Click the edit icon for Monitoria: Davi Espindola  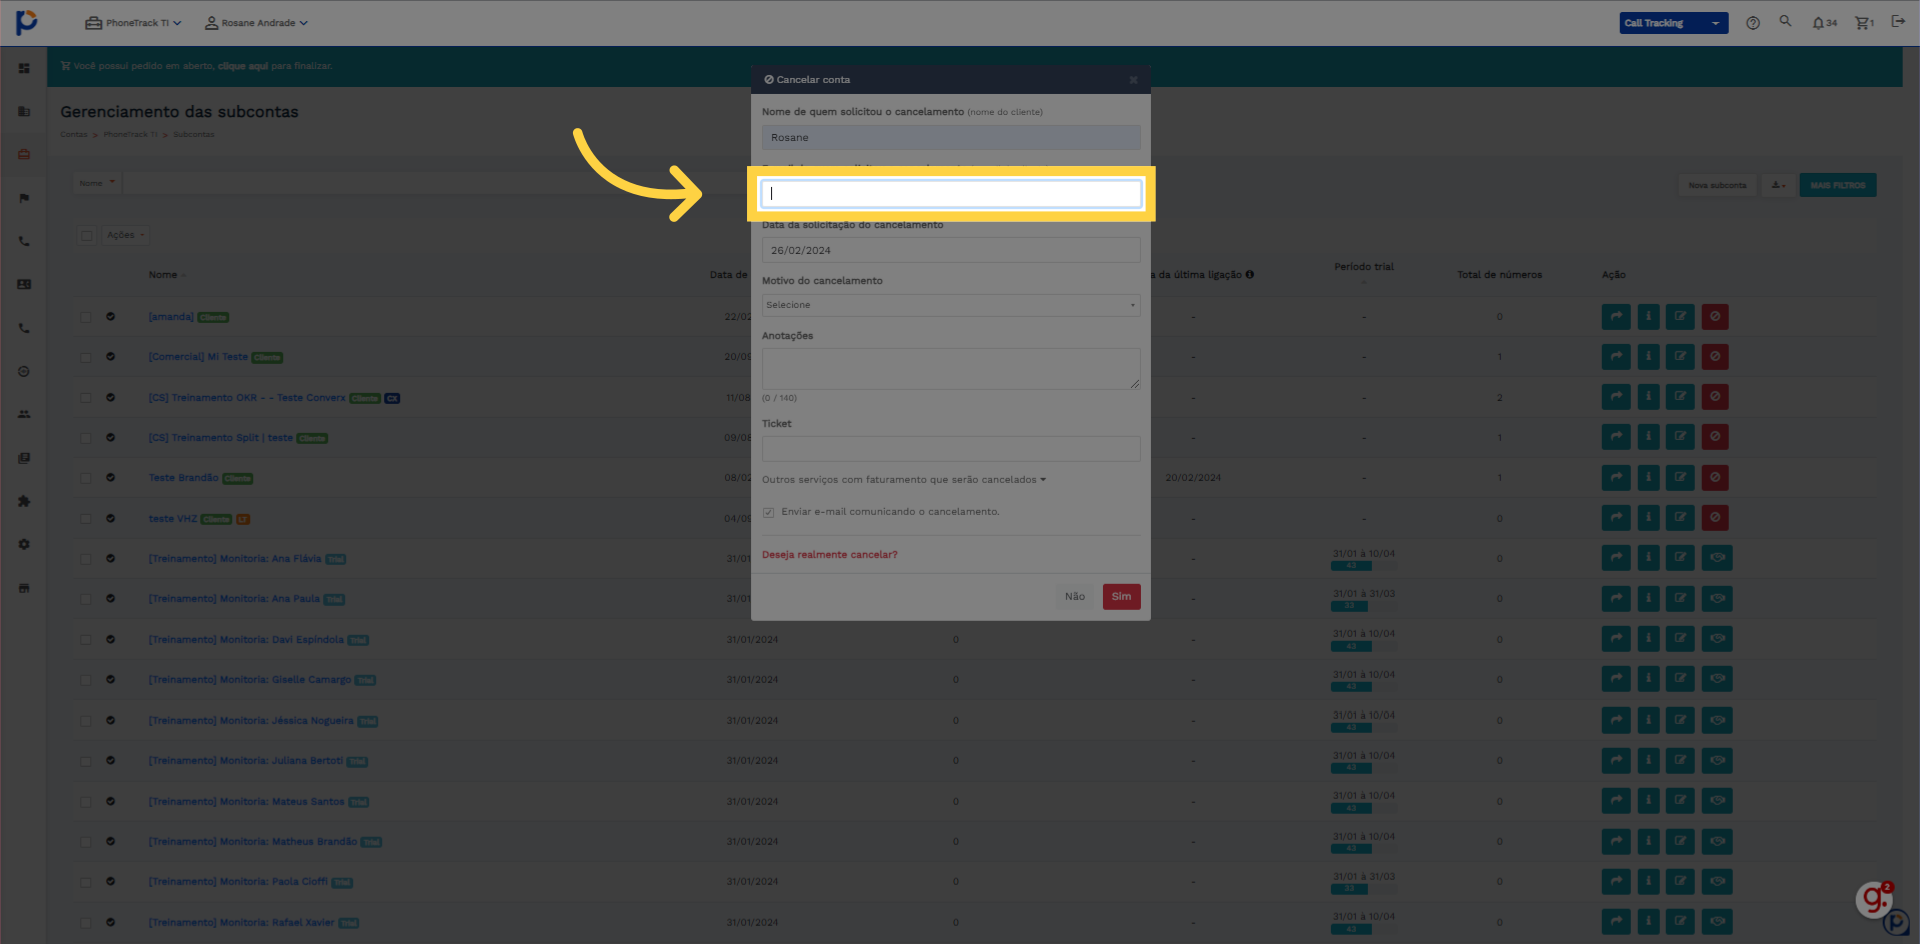[x=1680, y=639]
